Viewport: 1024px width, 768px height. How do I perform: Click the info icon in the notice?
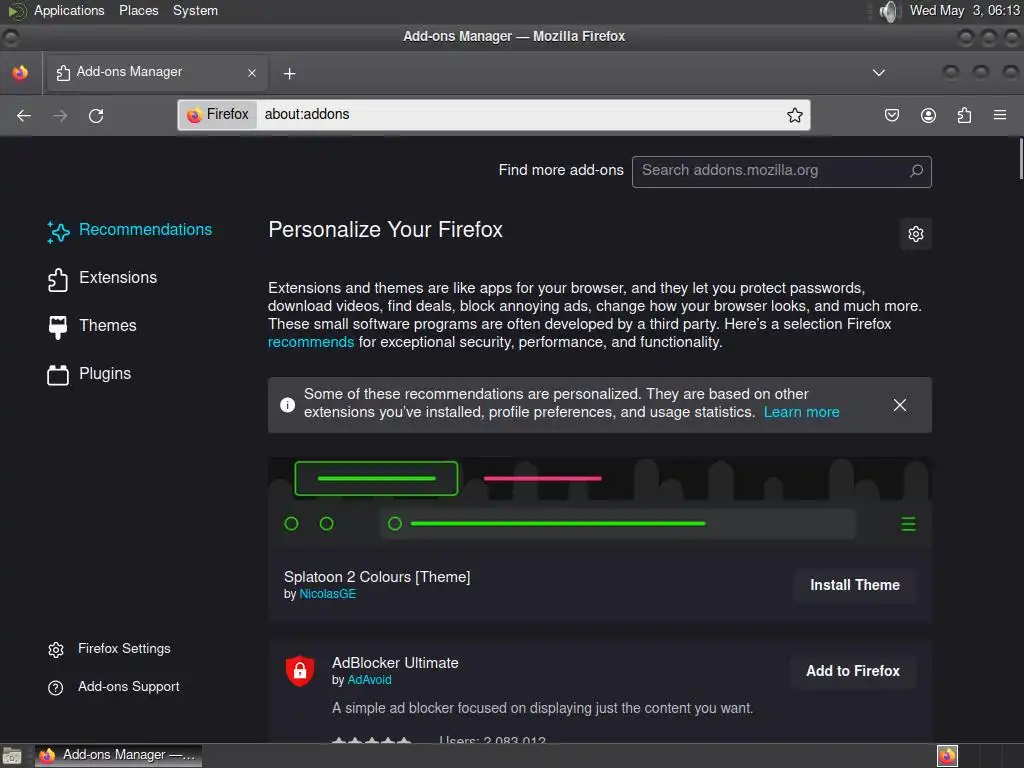pos(287,405)
